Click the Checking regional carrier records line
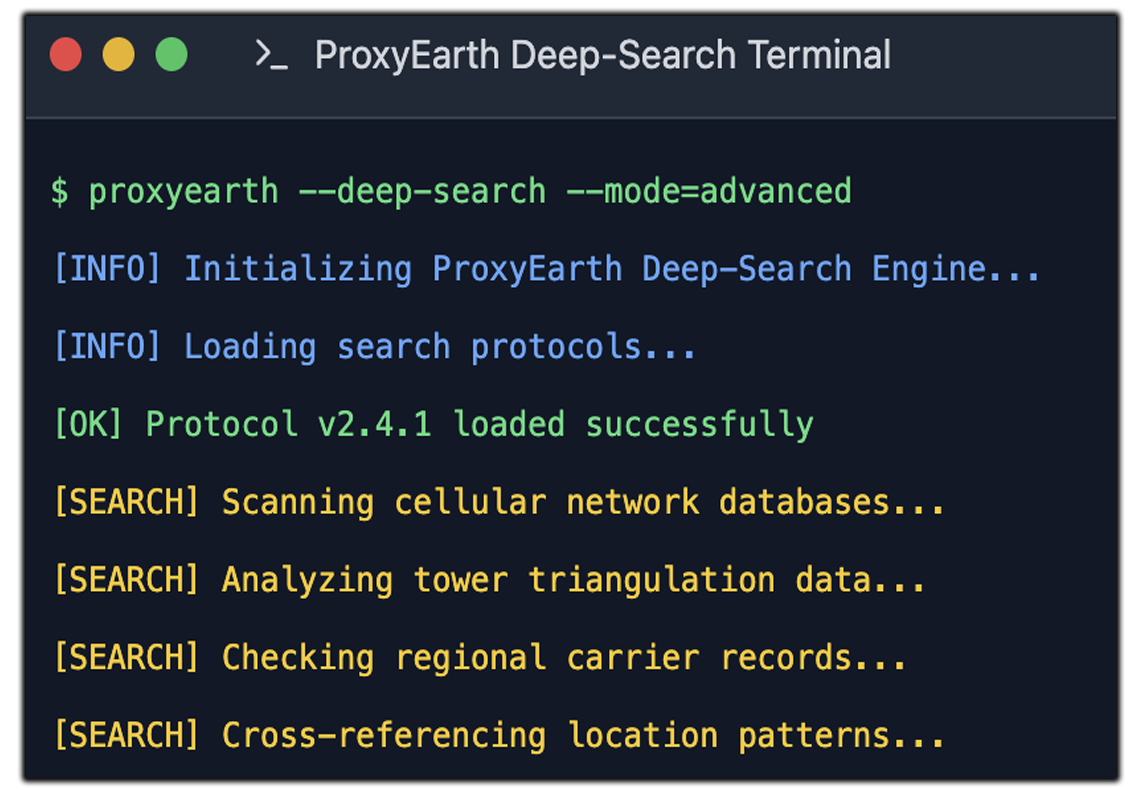 tap(564, 658)
